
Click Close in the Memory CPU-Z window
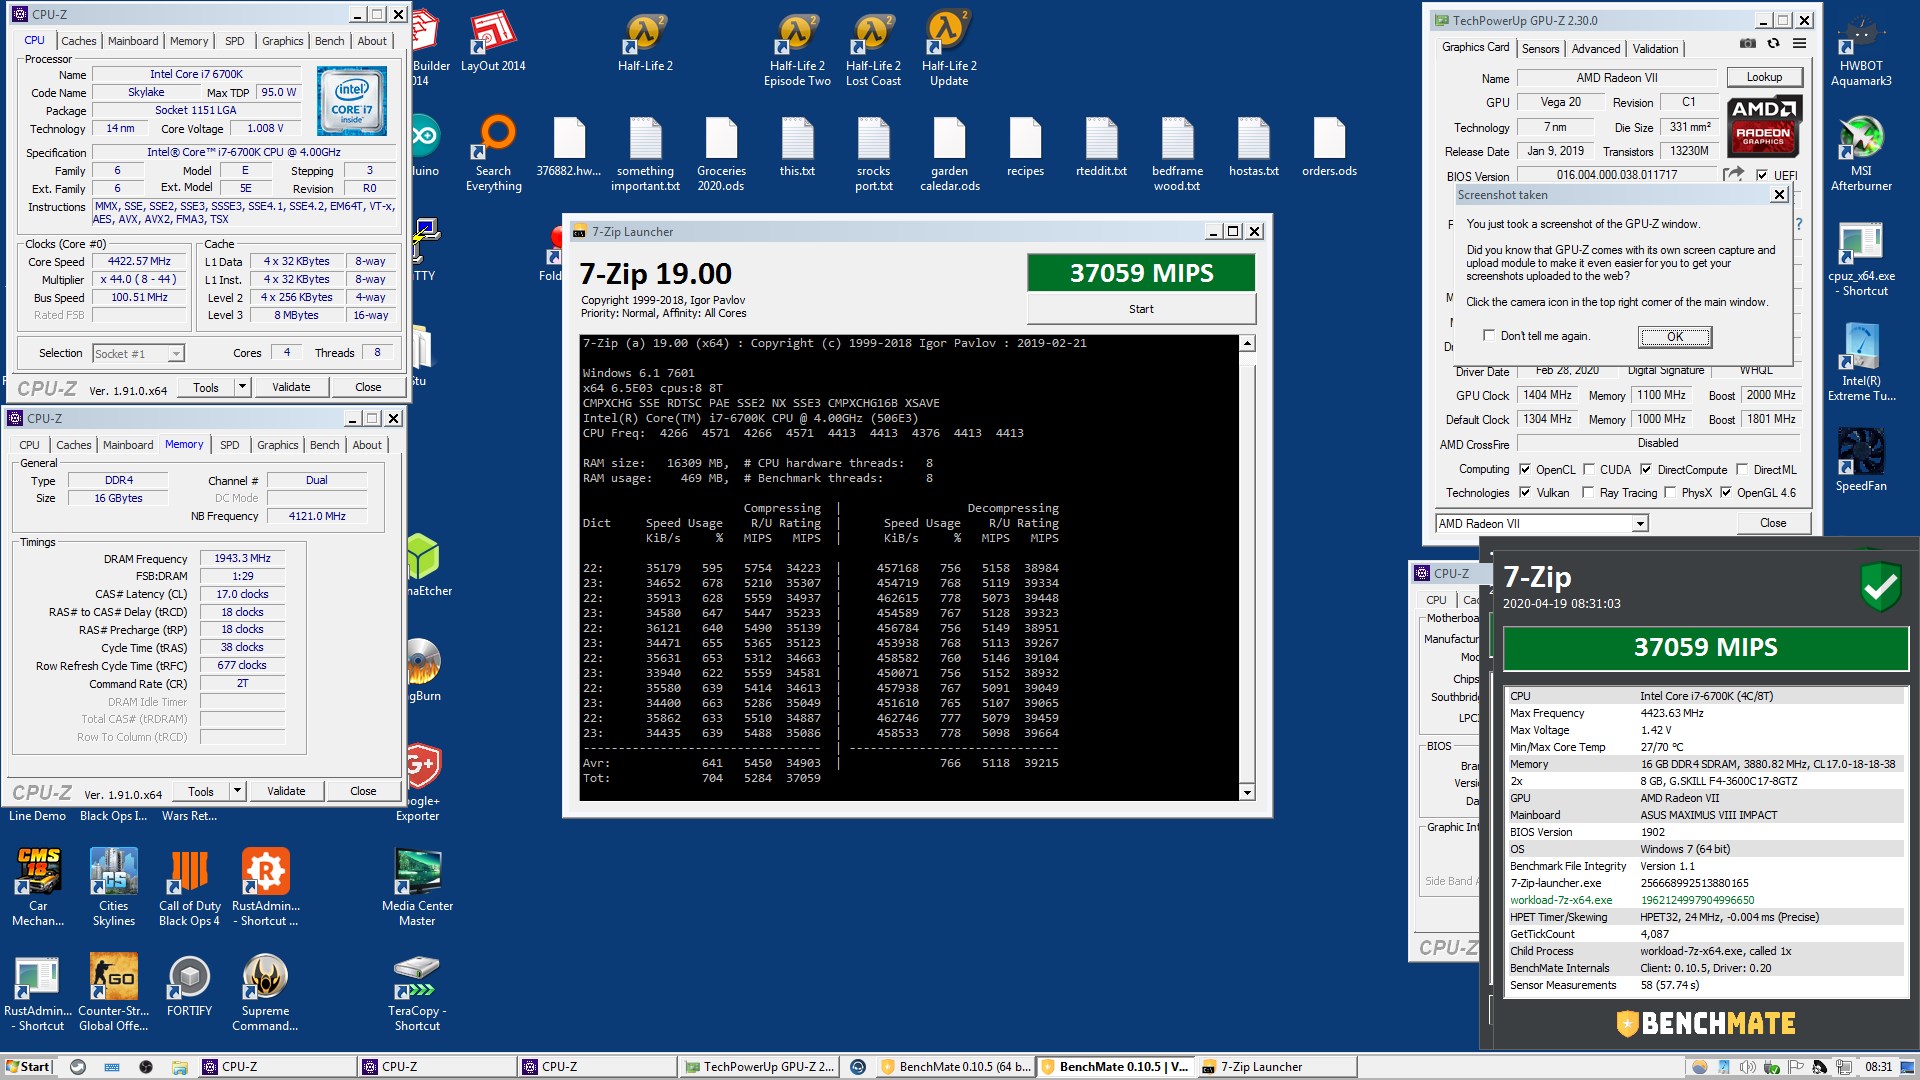[363, 791]
